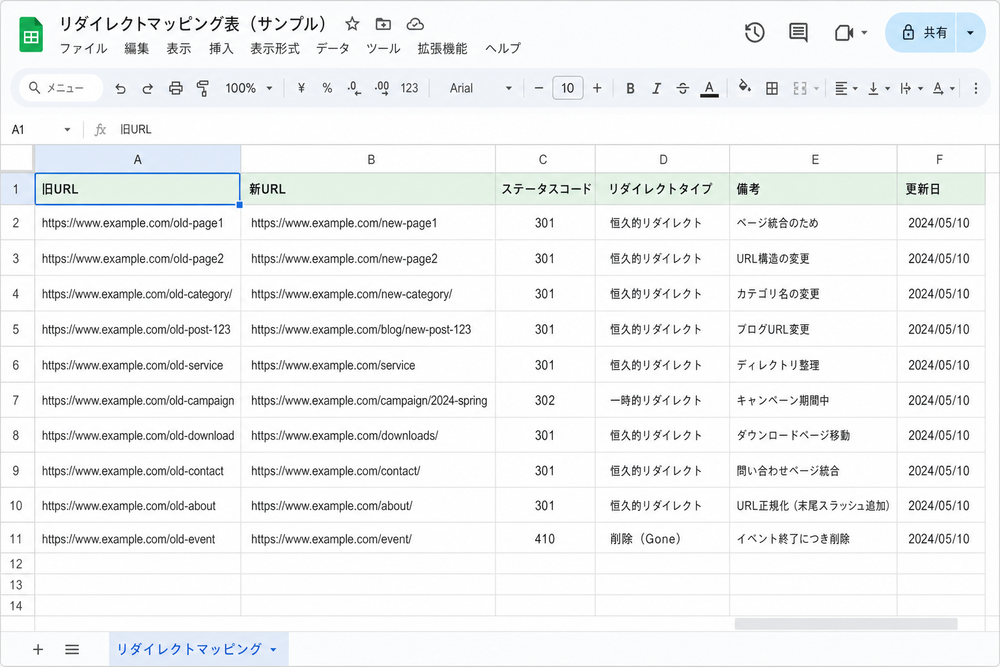
Task: Open the 表示 menu
Action: [x=179, y=48]
